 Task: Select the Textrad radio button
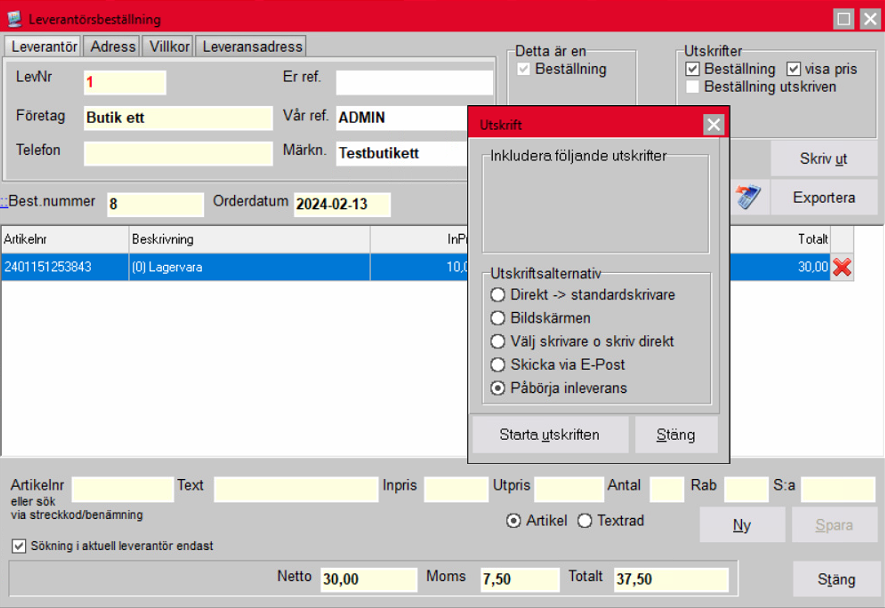pos(585,520)
